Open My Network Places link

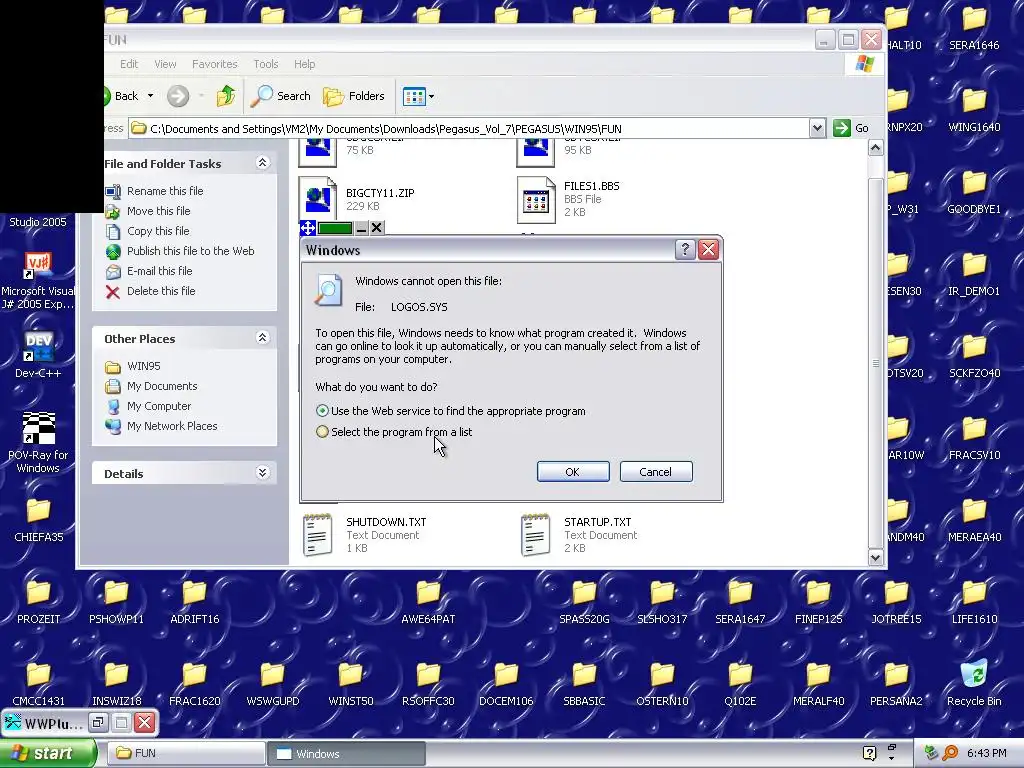(172, 426)
